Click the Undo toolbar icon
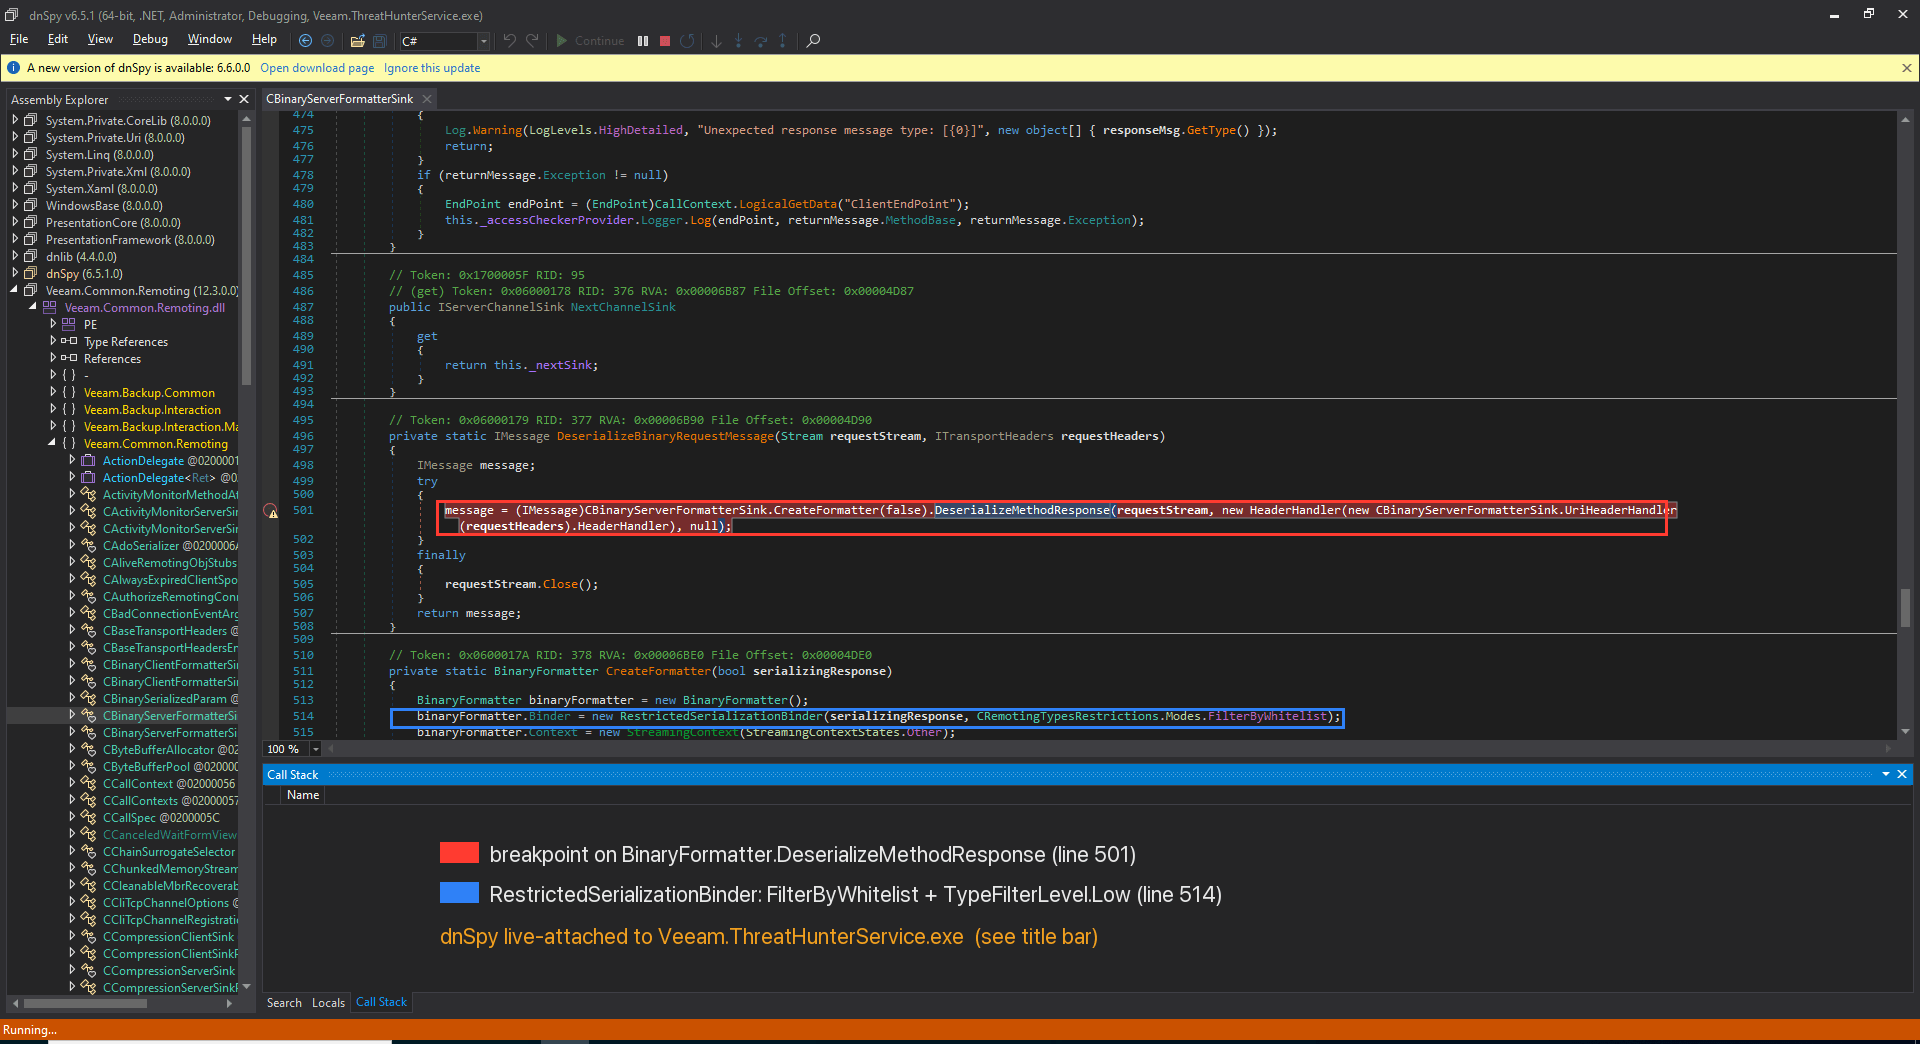The height and width of the screenshot is (1044, 1920). [x=510, y=41]
